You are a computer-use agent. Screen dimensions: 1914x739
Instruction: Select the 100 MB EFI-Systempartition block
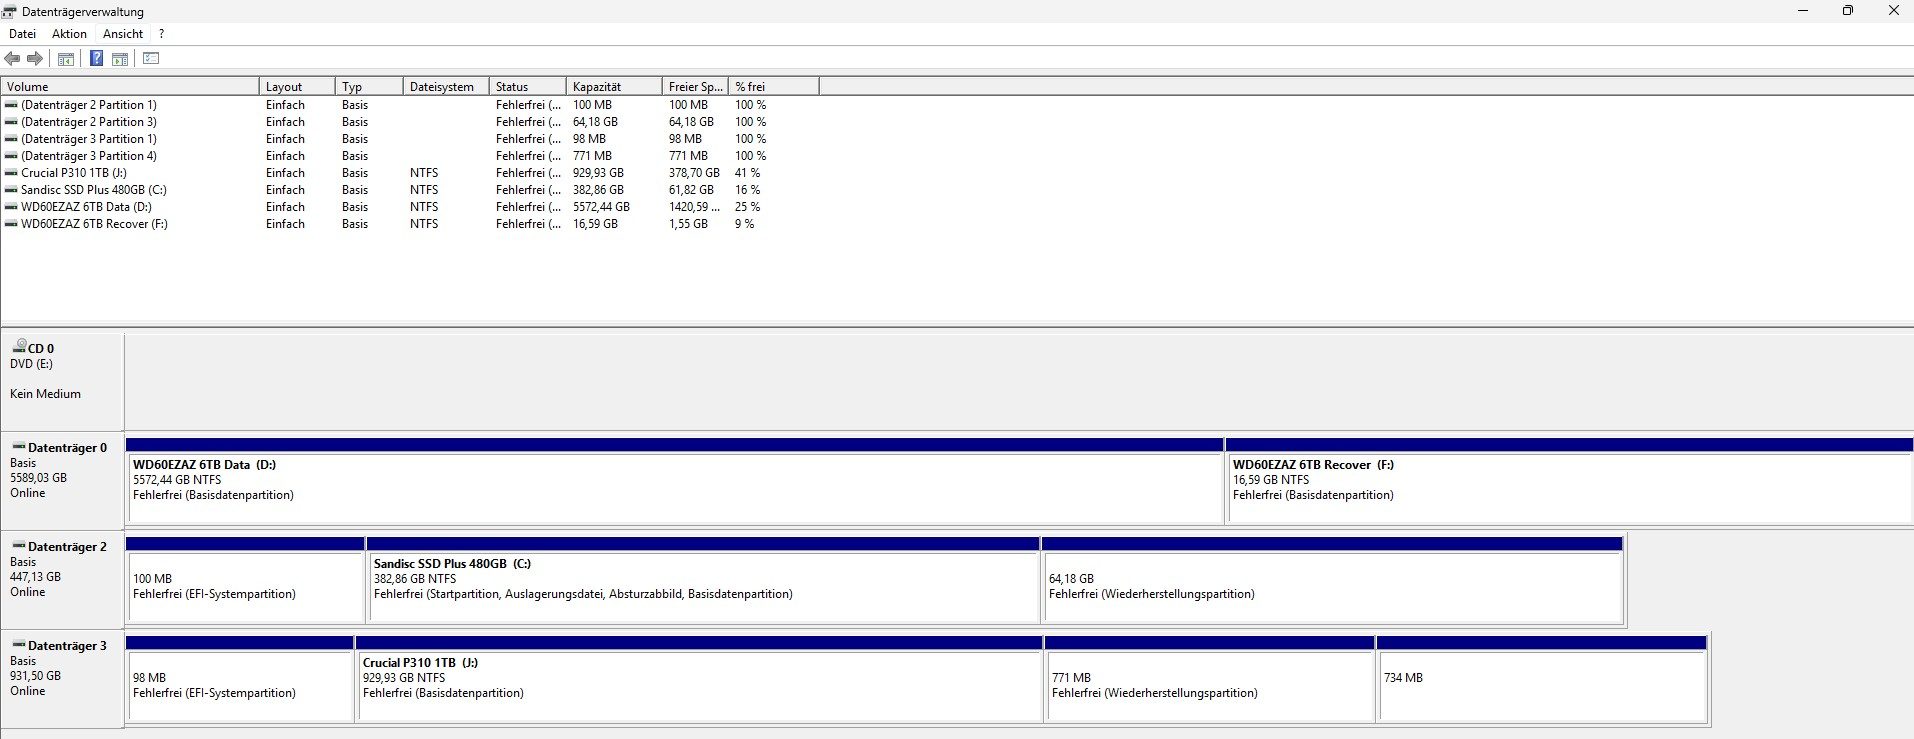click(245, 580)
